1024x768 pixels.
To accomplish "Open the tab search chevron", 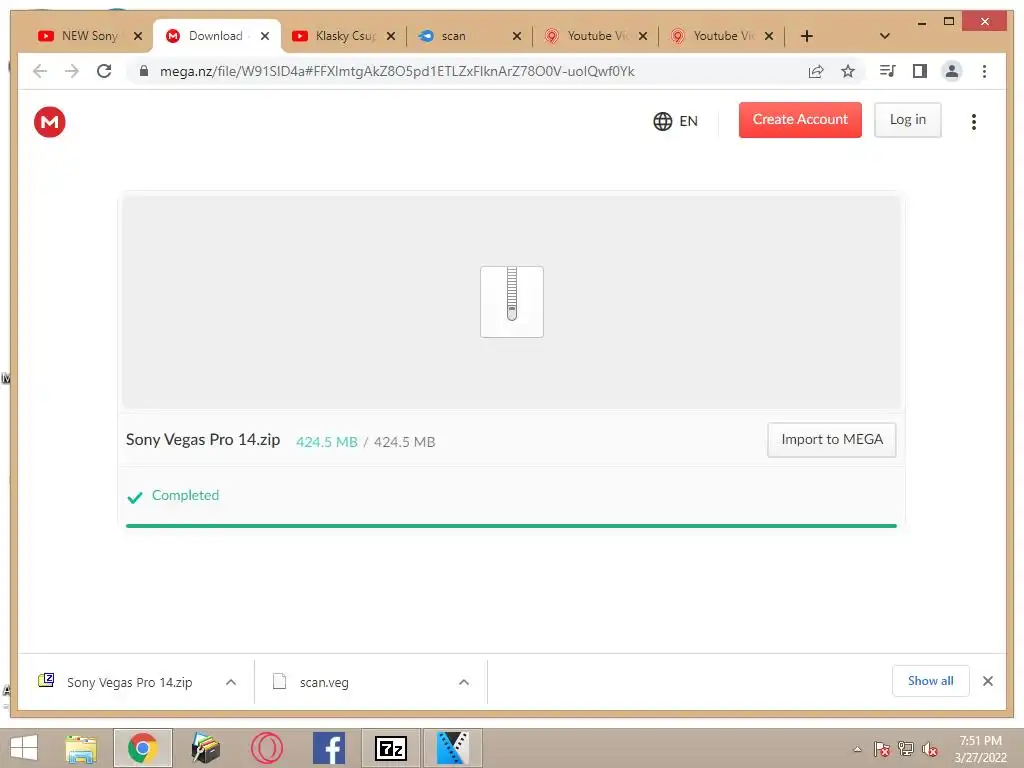I will click(884, 36).
